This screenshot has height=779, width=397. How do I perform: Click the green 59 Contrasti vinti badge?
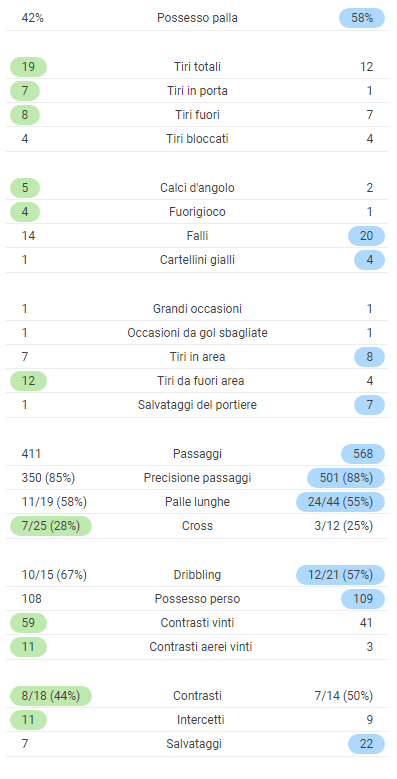tap(28, 623)
